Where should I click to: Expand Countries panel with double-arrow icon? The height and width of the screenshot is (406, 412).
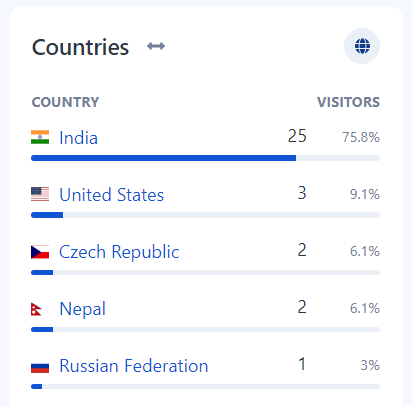coord(156,46)
